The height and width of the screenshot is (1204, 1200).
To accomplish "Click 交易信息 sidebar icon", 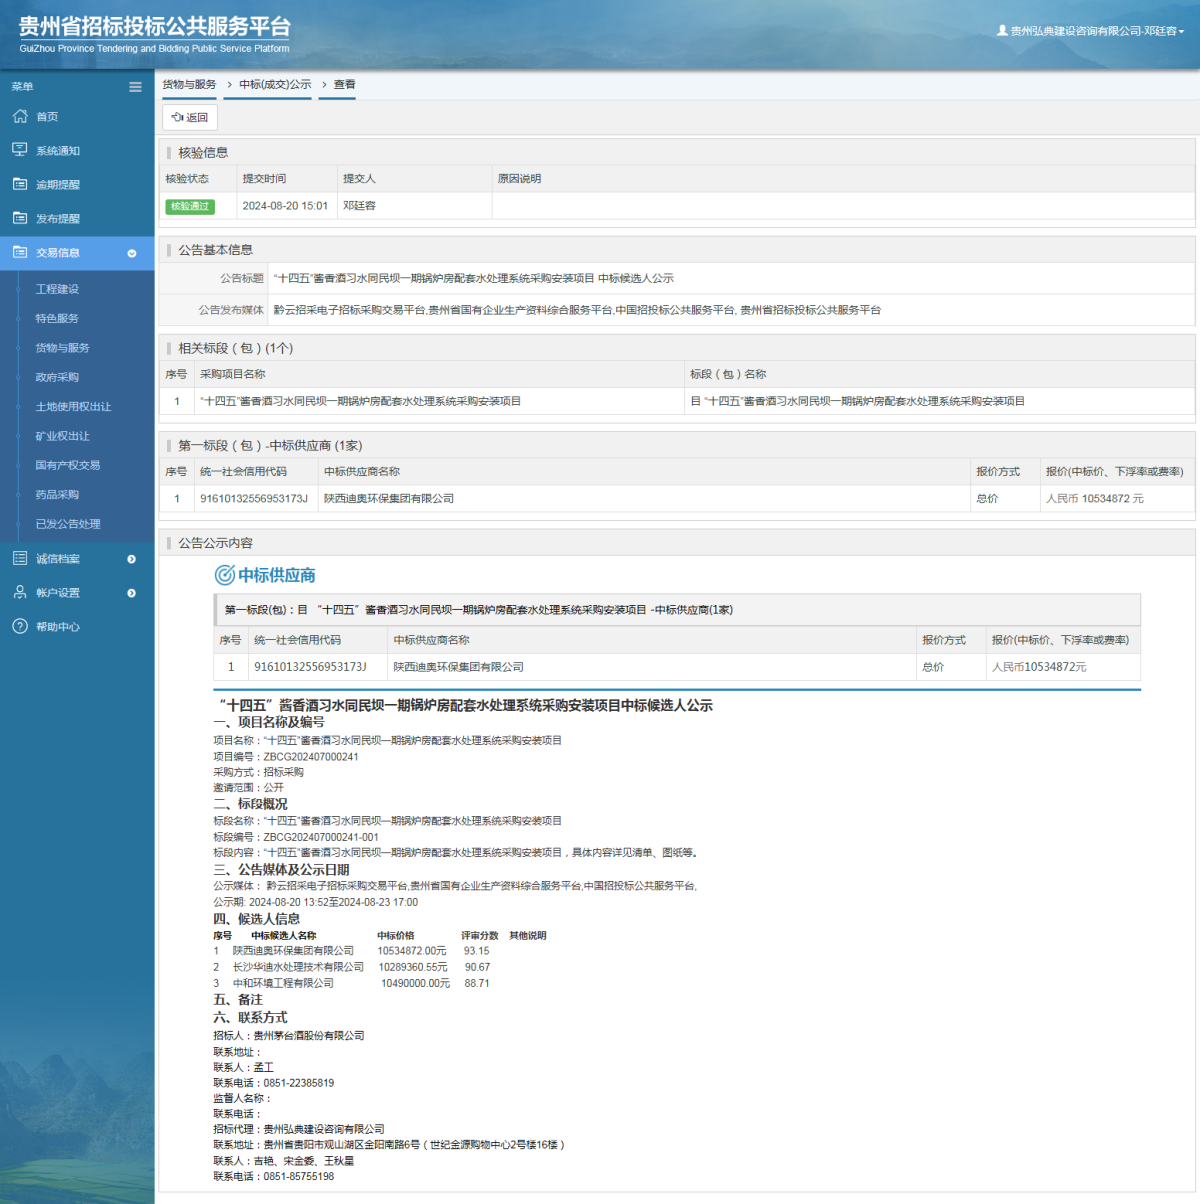I will [20, 252].
